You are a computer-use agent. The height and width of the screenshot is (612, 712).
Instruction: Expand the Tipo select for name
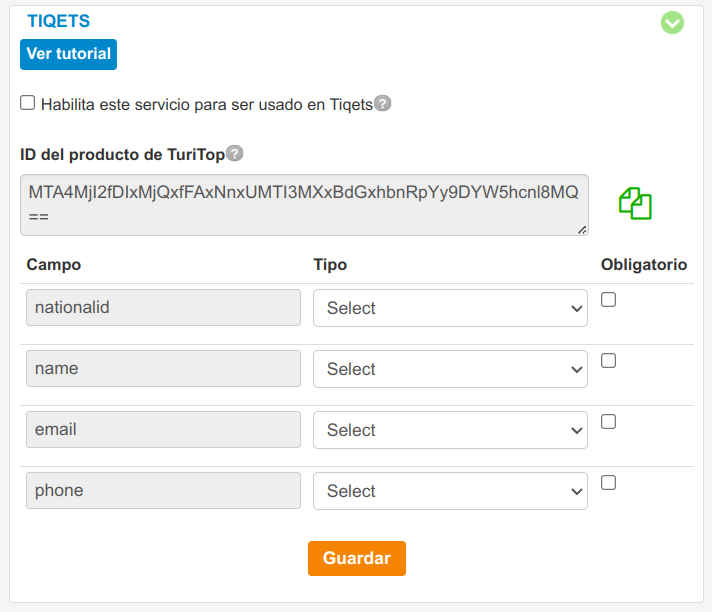tap(450, 370)
